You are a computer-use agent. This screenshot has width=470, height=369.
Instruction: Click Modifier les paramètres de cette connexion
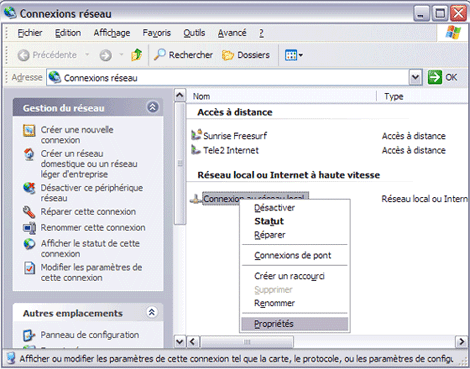(91, 272)
